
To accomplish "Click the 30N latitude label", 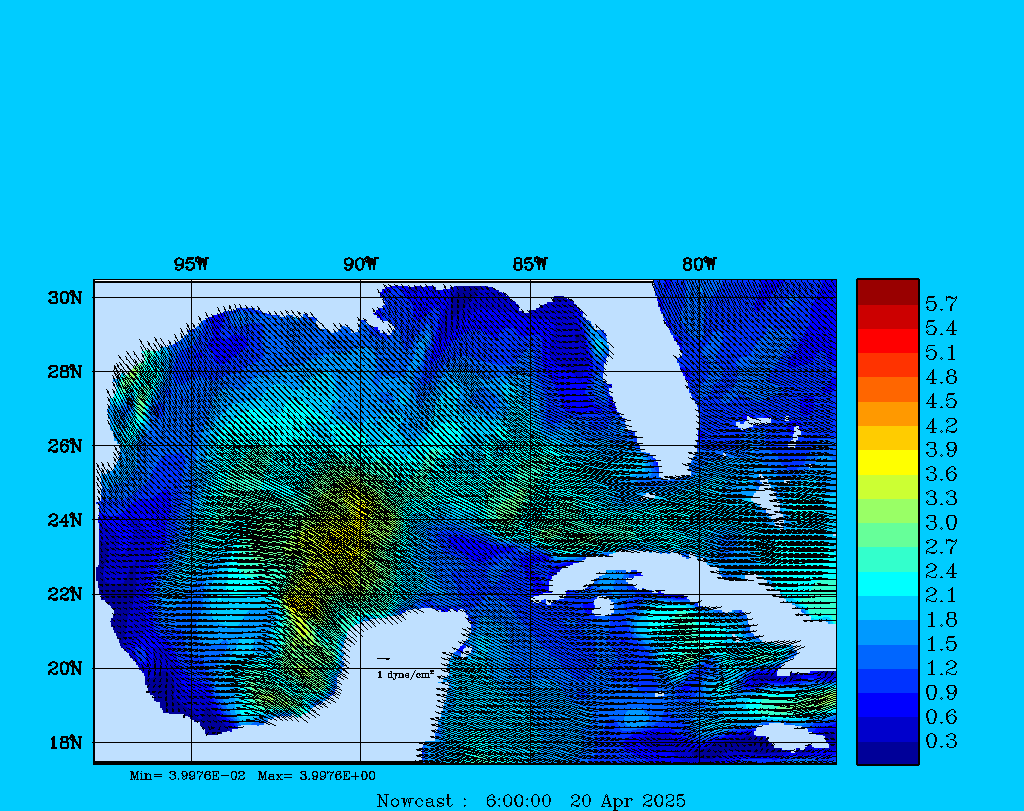I will coord(63,298).
